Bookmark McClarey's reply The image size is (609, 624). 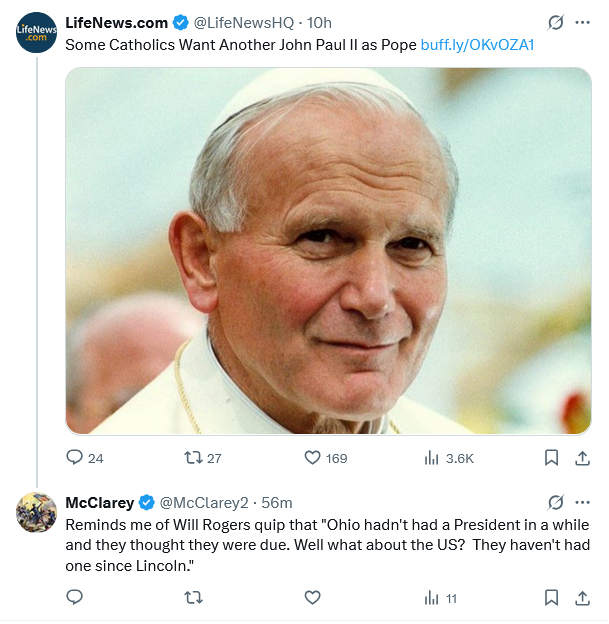[x=551, y=597]
